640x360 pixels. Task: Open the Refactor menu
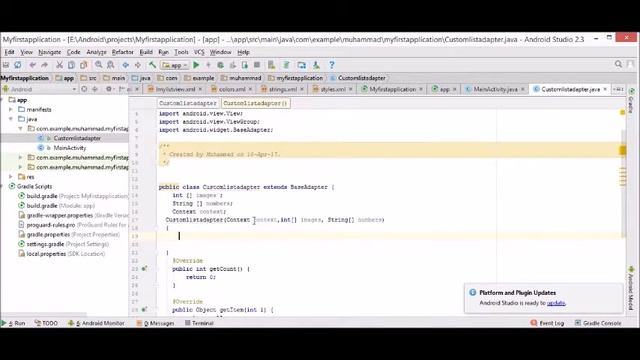click(122, 52)
